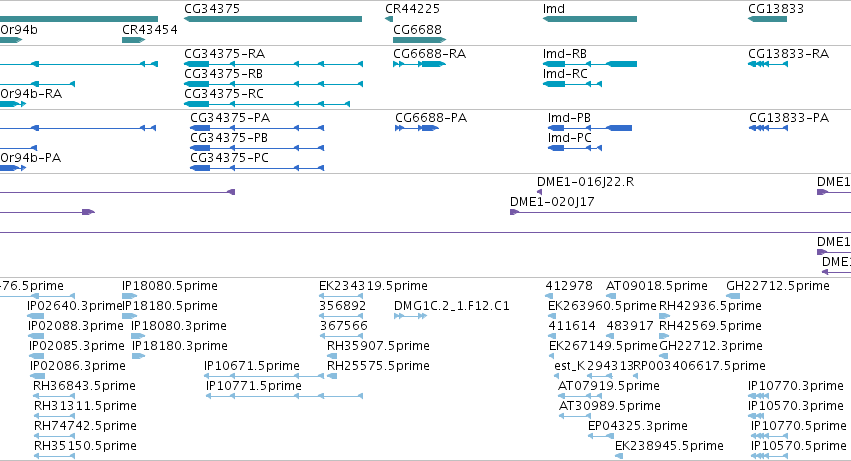851x461 pixels.
Task: Select EST AT30989.5prime
Action: (610, 406)
